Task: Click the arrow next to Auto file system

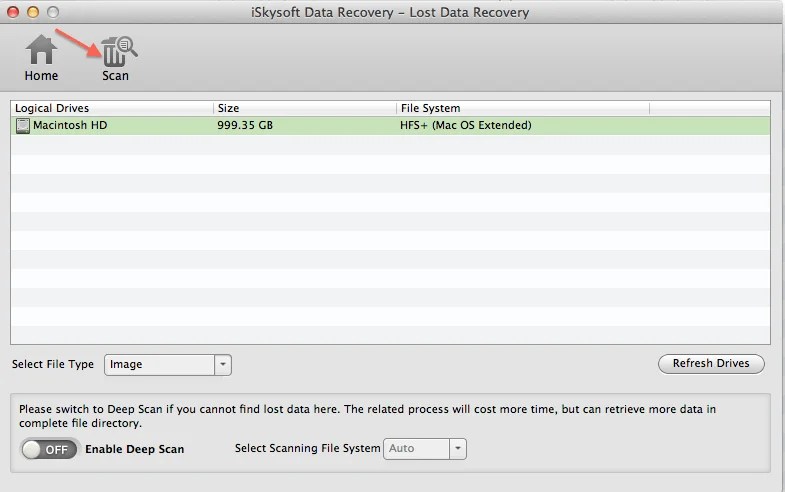Action: pyautogui.click(x=458, y=448)
